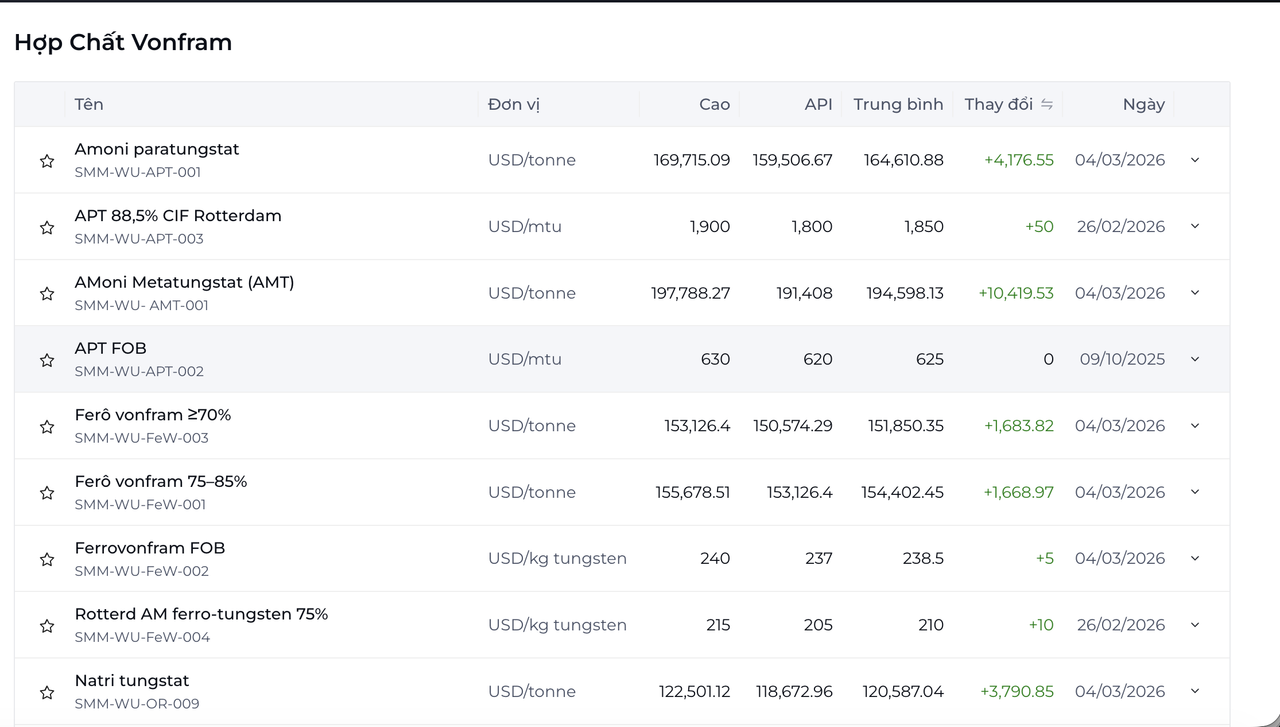Open AMoni Metatungstat (AMT) name

[184, 282]
